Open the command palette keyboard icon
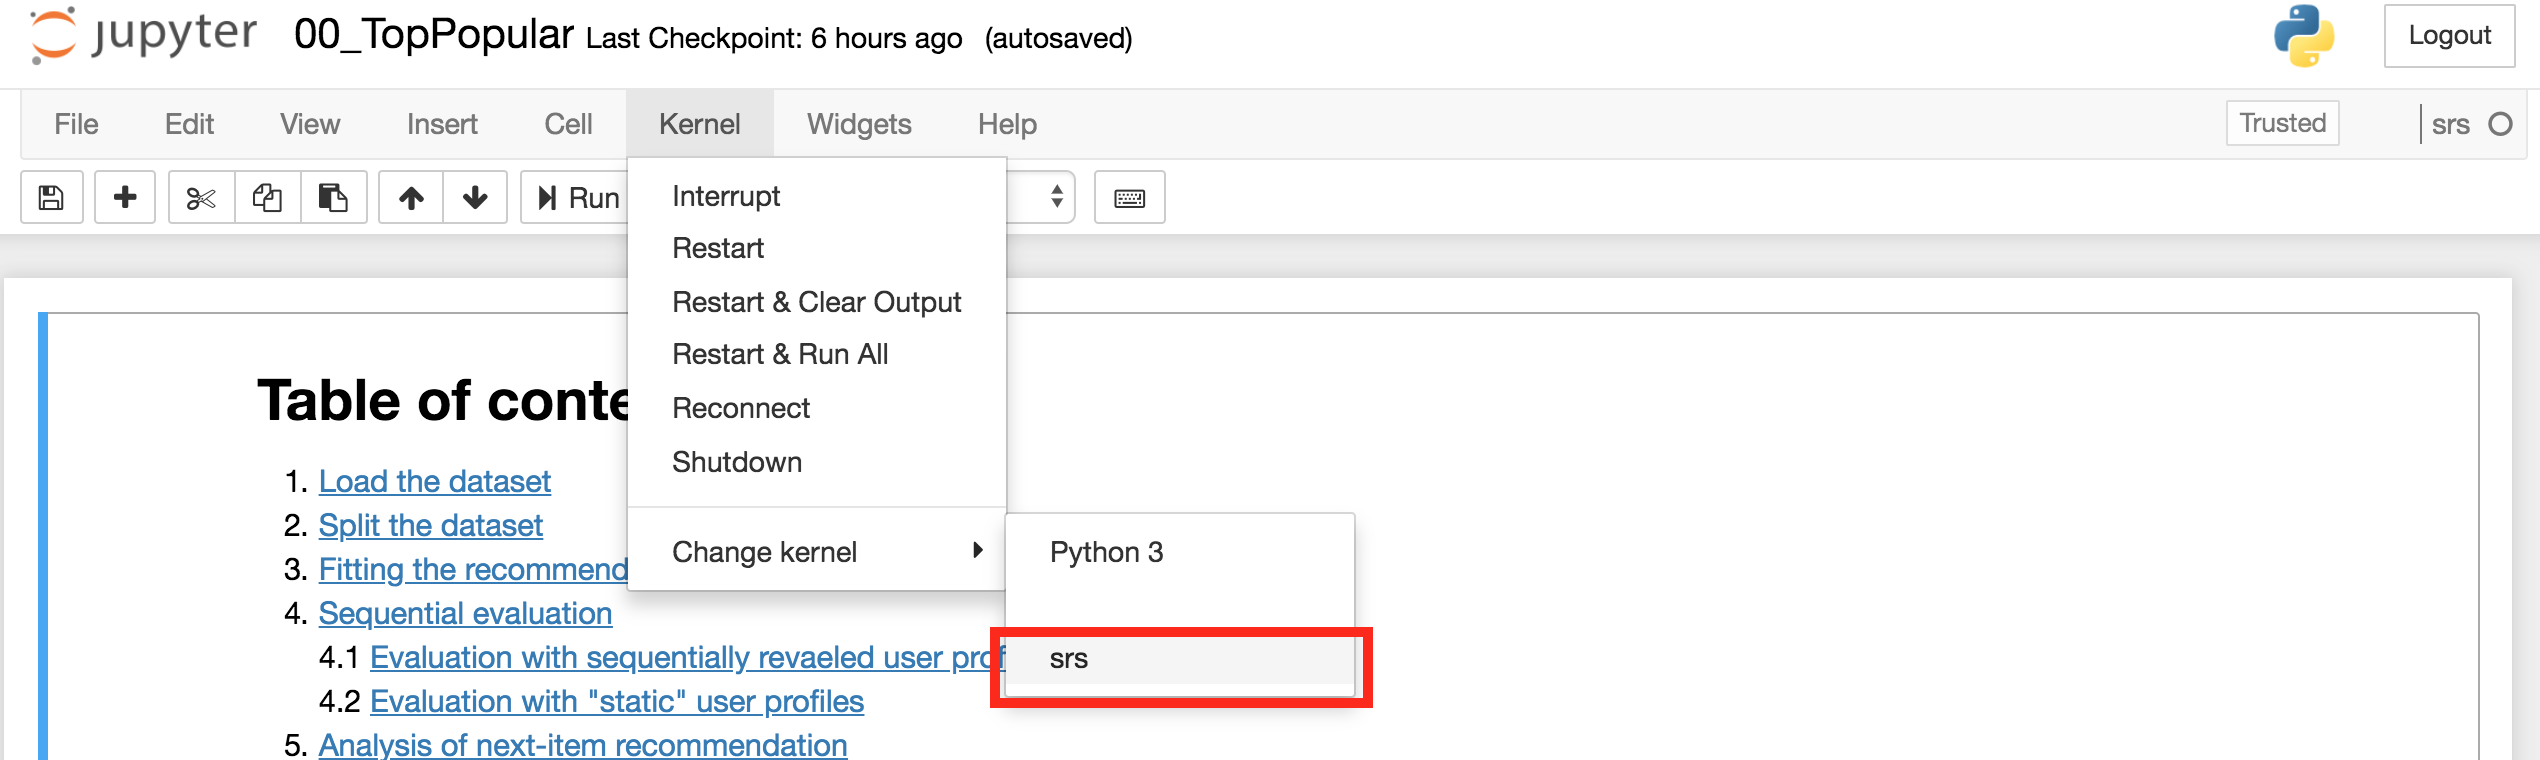This screenshot has width=2540, height=760. tap(1130, 197)
